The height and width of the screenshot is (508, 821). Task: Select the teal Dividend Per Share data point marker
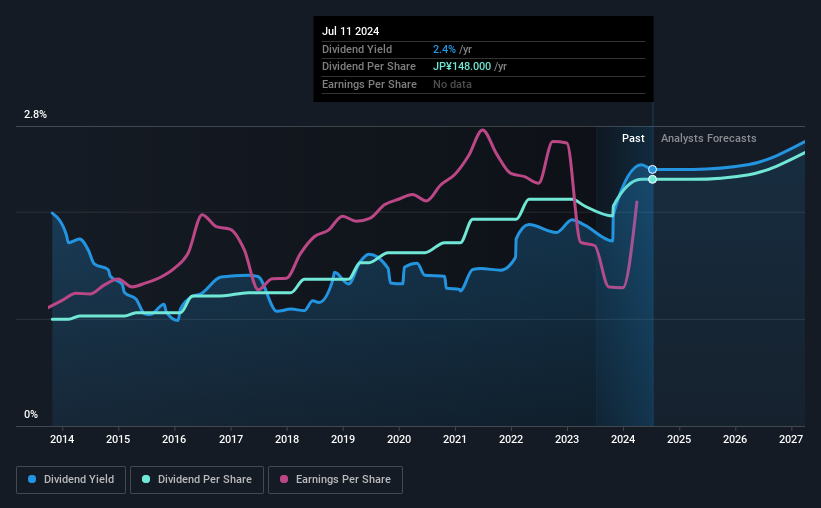pyautogui.click(x=652, y=180)
